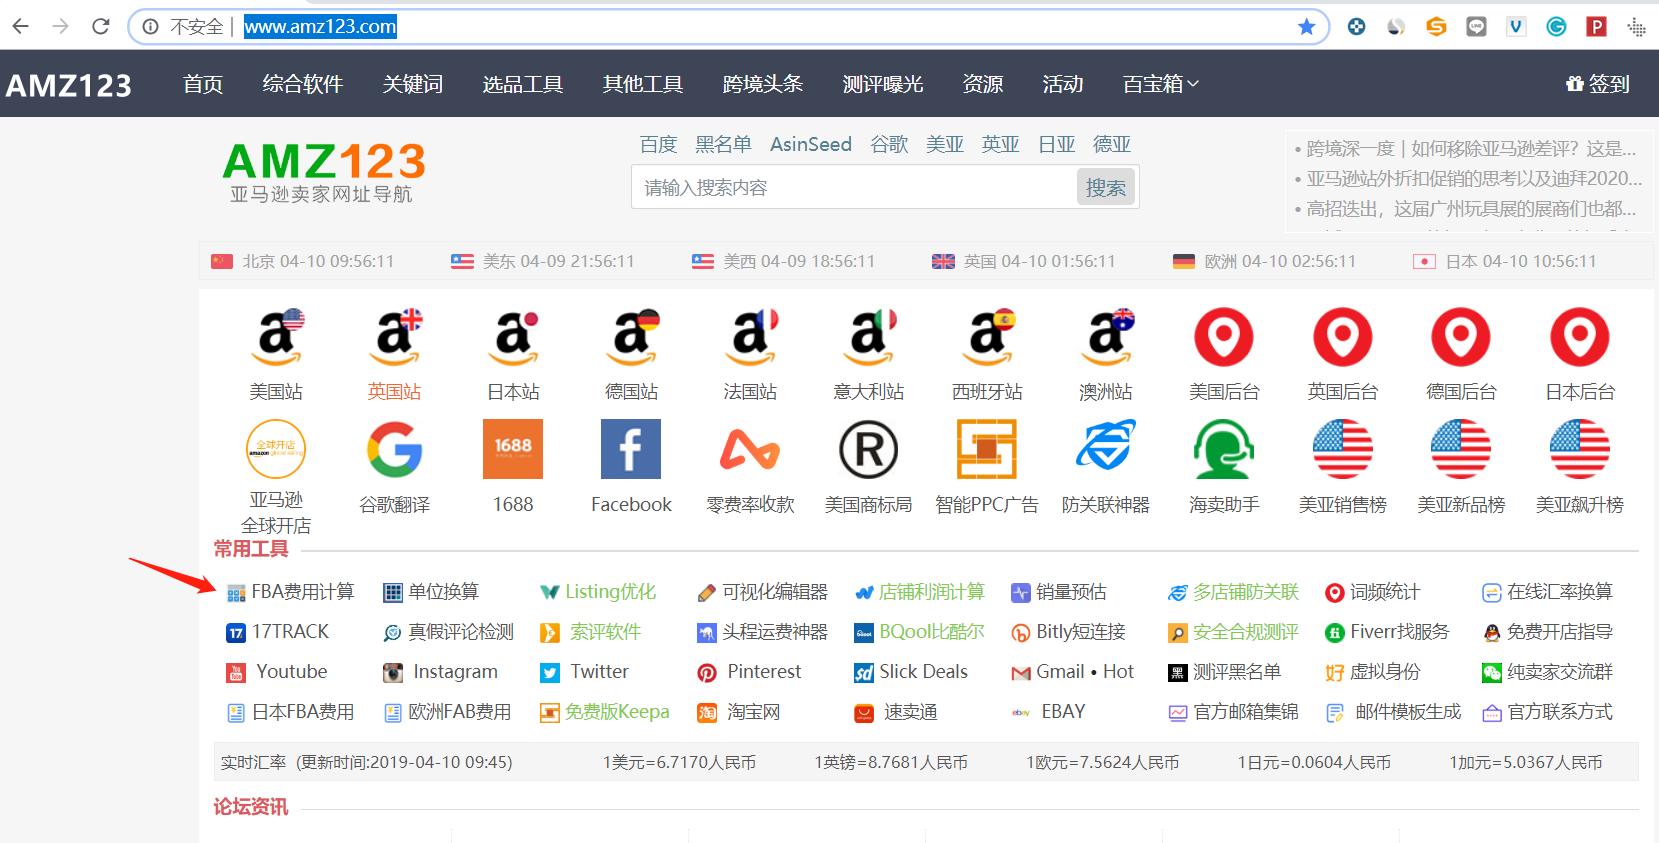Open the 英国站 Amazon UK icon
Image resolution: width=1659 pixels, height=843 pixels.
point(394,337)
